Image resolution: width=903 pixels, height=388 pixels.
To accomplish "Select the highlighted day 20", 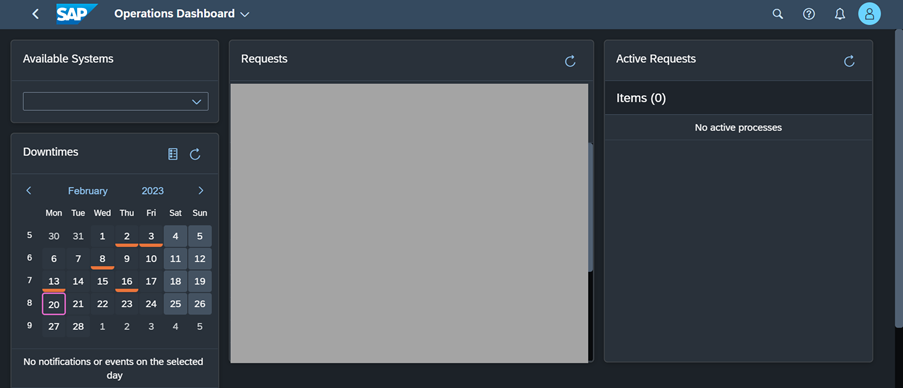I will click(54, 304).
